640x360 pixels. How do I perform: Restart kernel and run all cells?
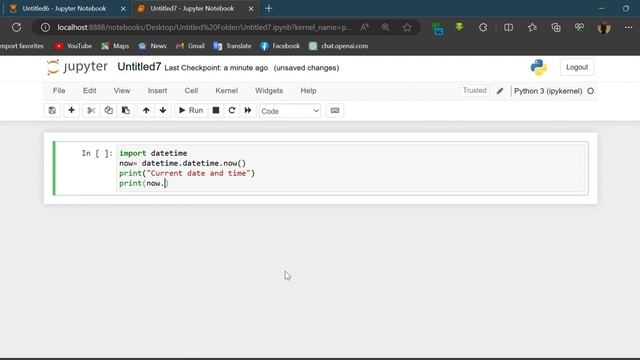(x=248, y=111)
